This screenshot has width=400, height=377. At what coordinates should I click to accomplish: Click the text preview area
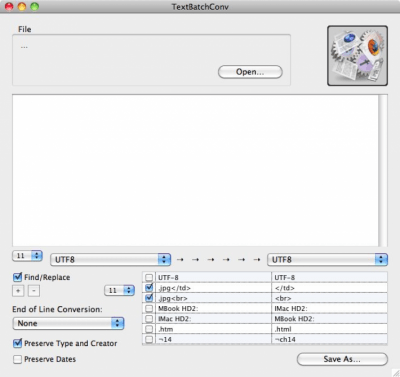click(x=195, y=170)
